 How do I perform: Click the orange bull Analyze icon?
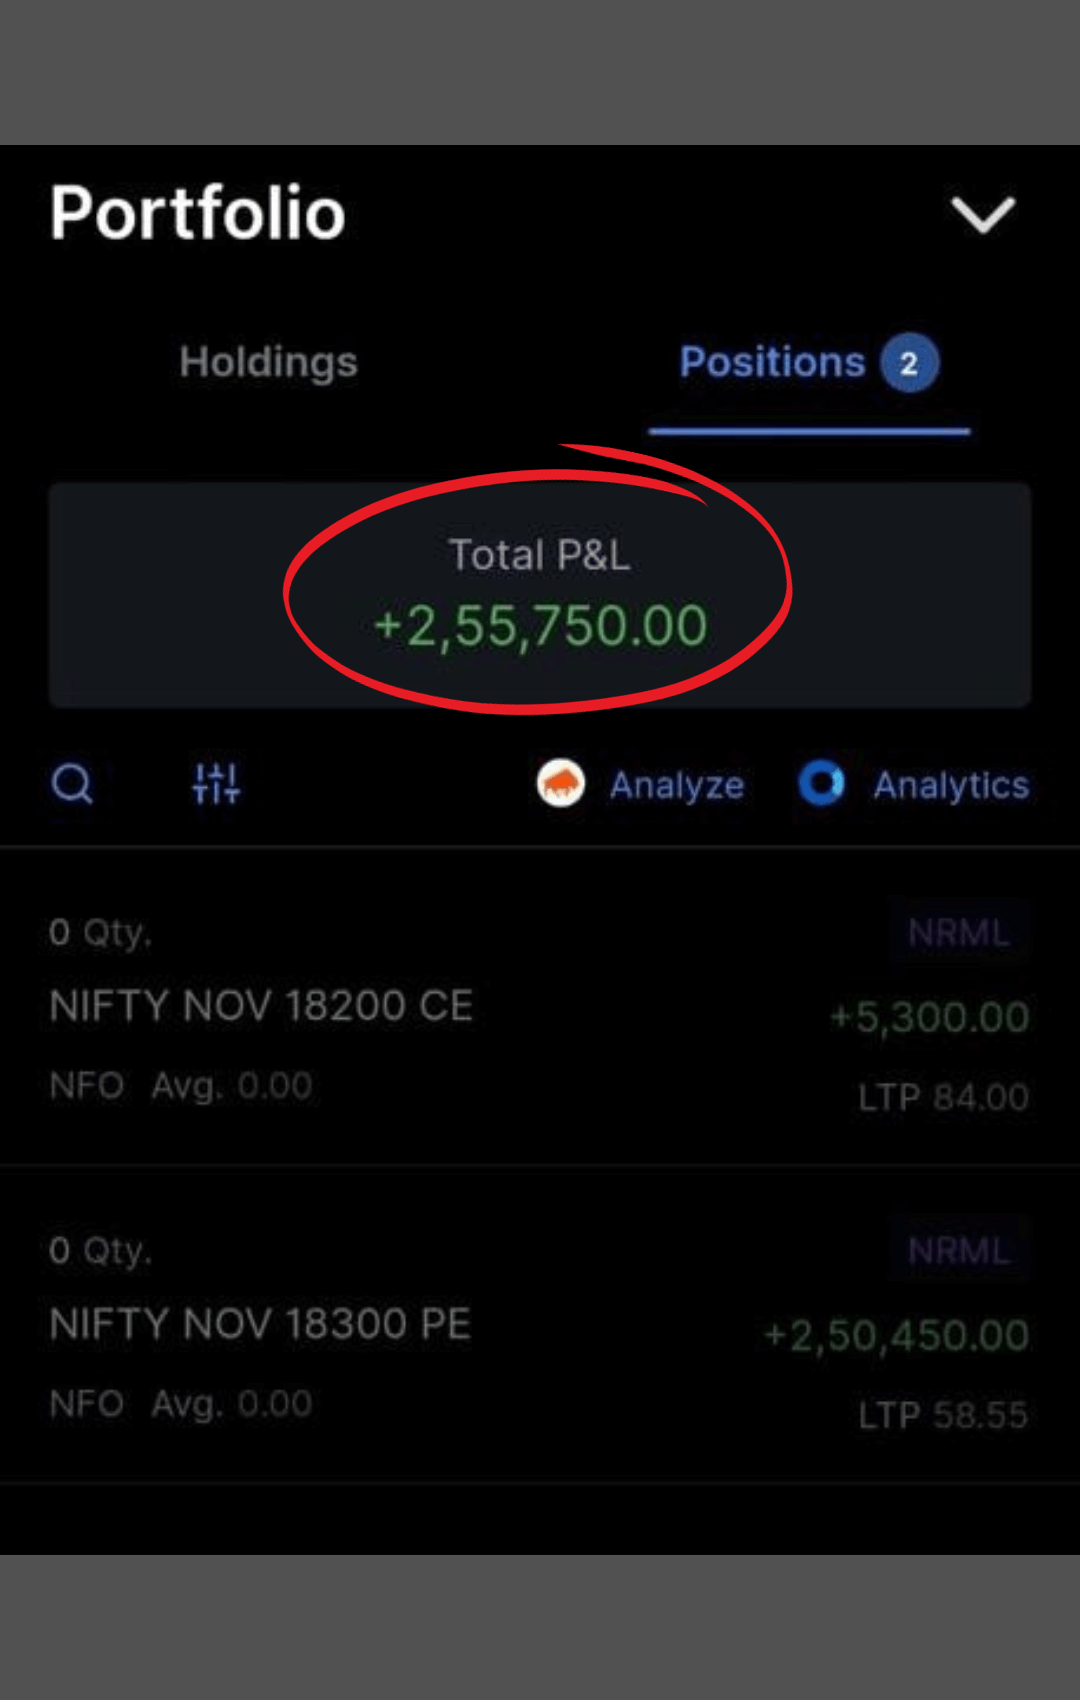561,784
